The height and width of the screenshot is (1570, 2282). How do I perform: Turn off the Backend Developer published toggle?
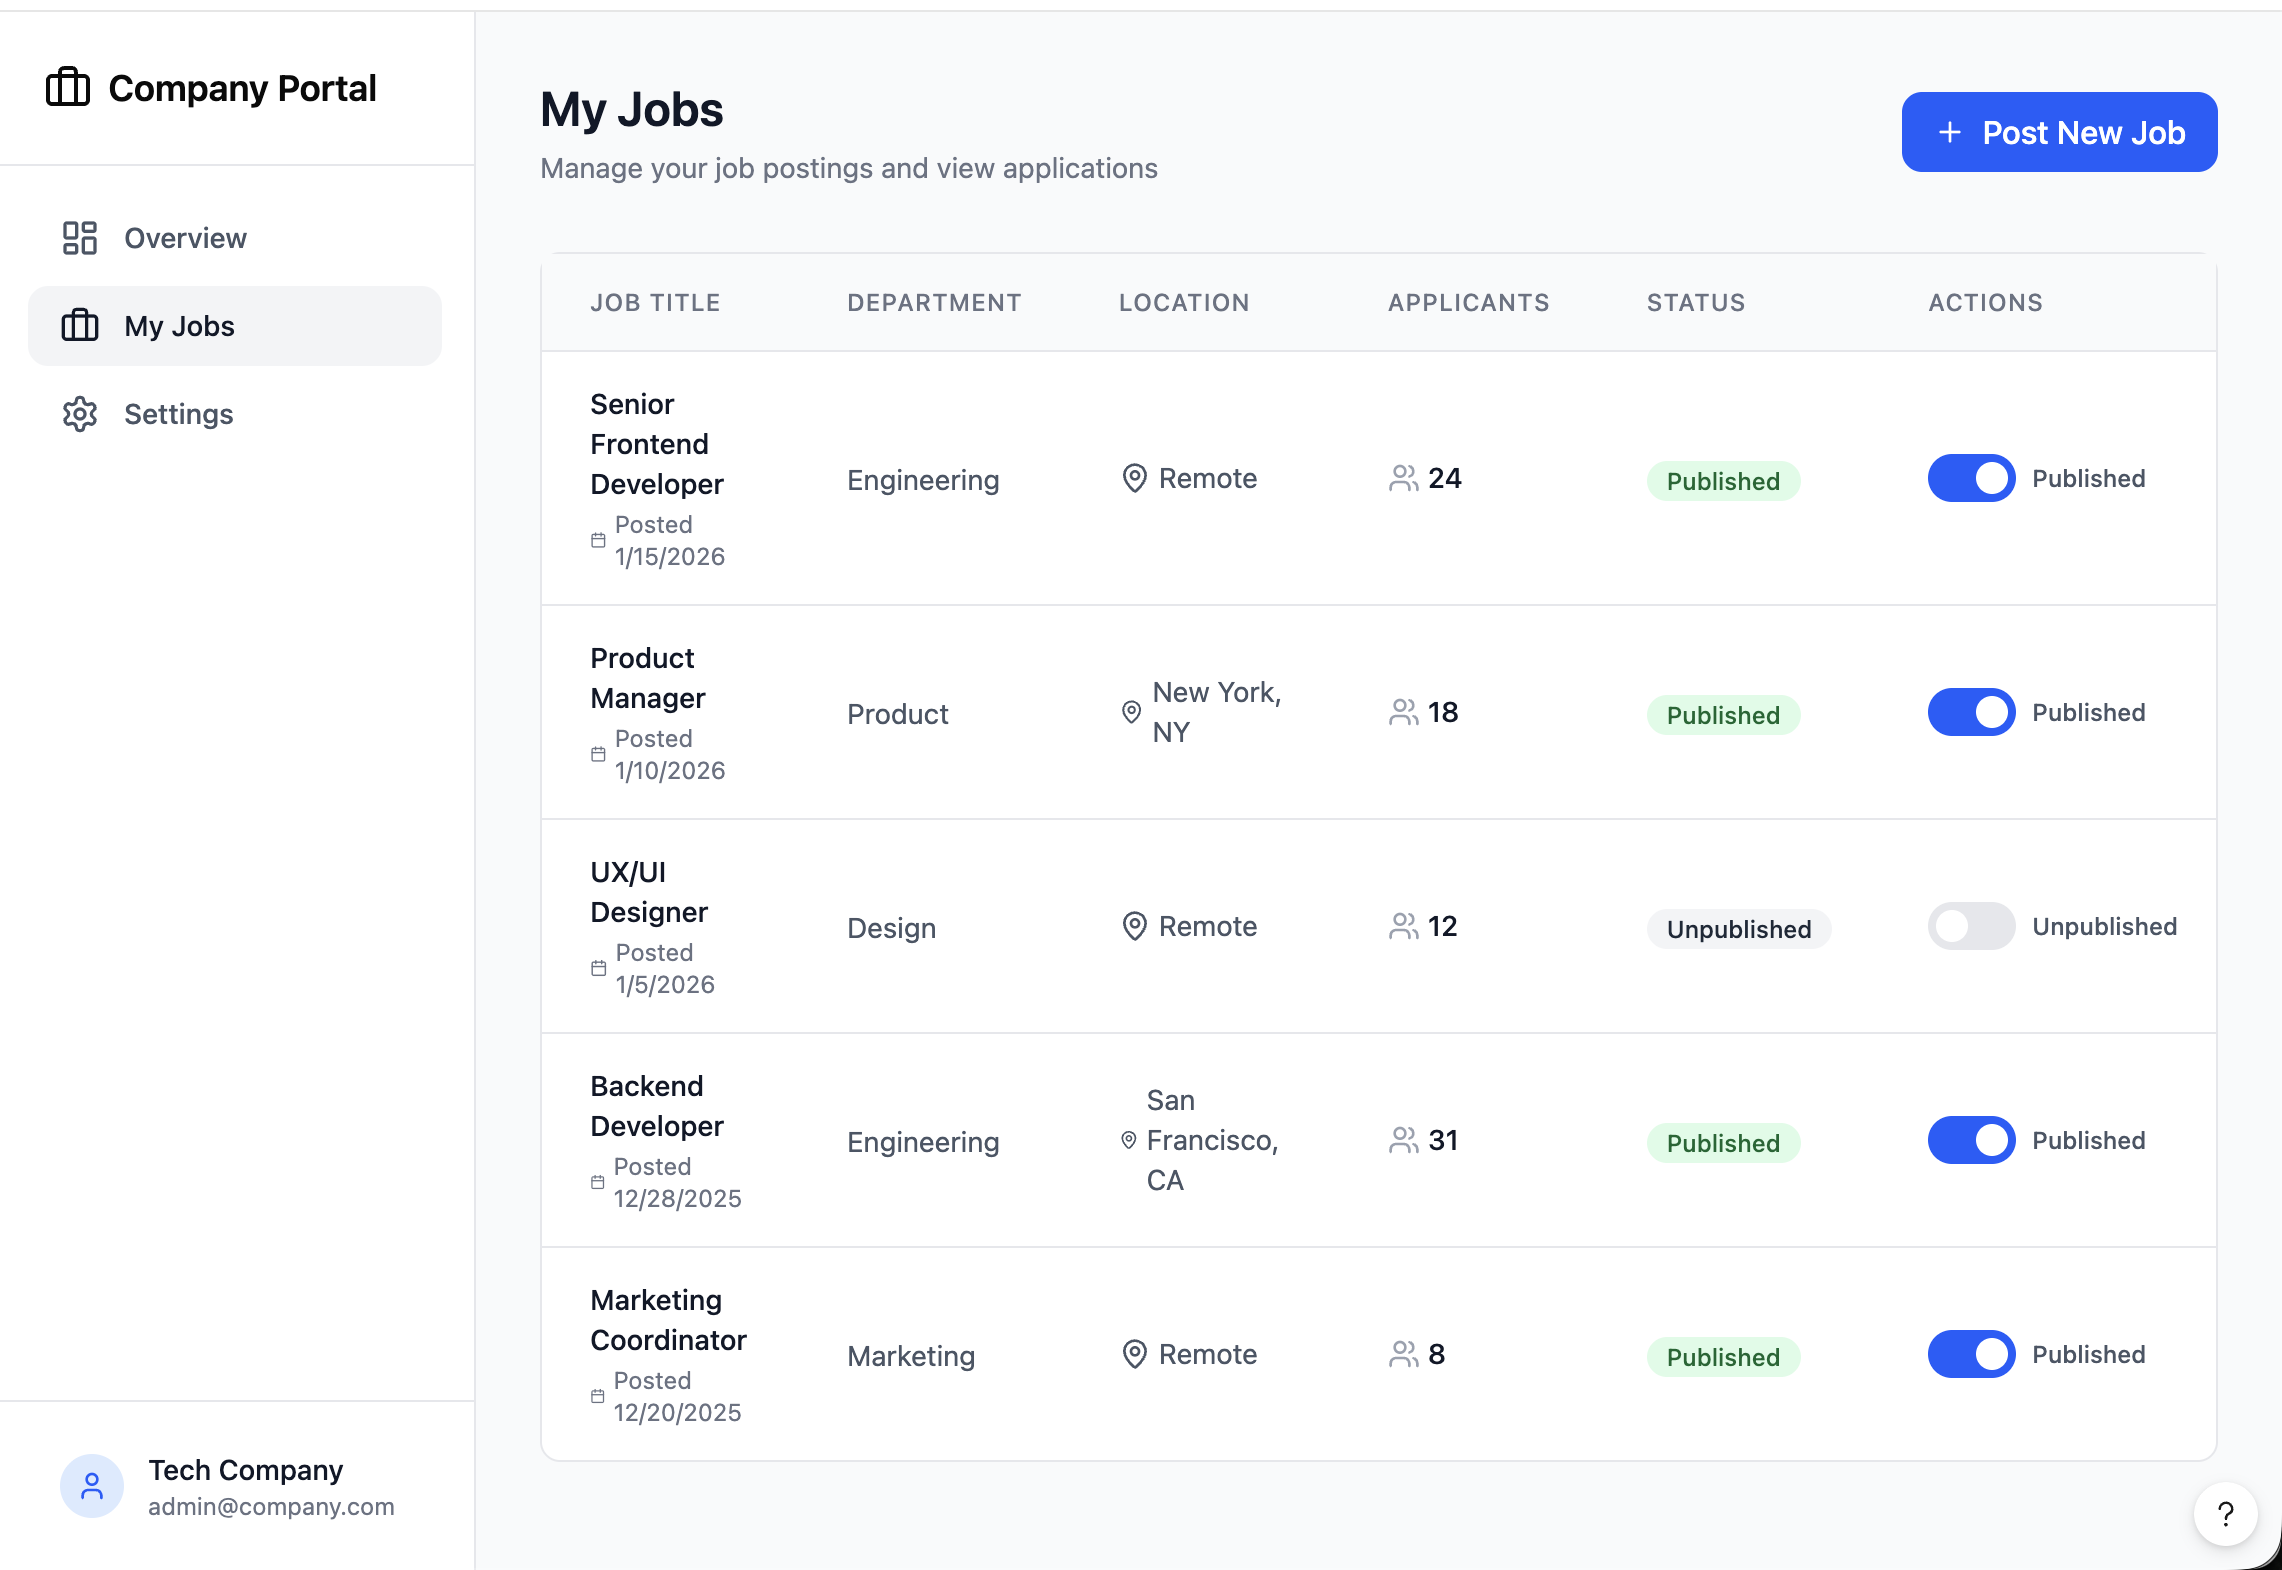[1971, 1140]
